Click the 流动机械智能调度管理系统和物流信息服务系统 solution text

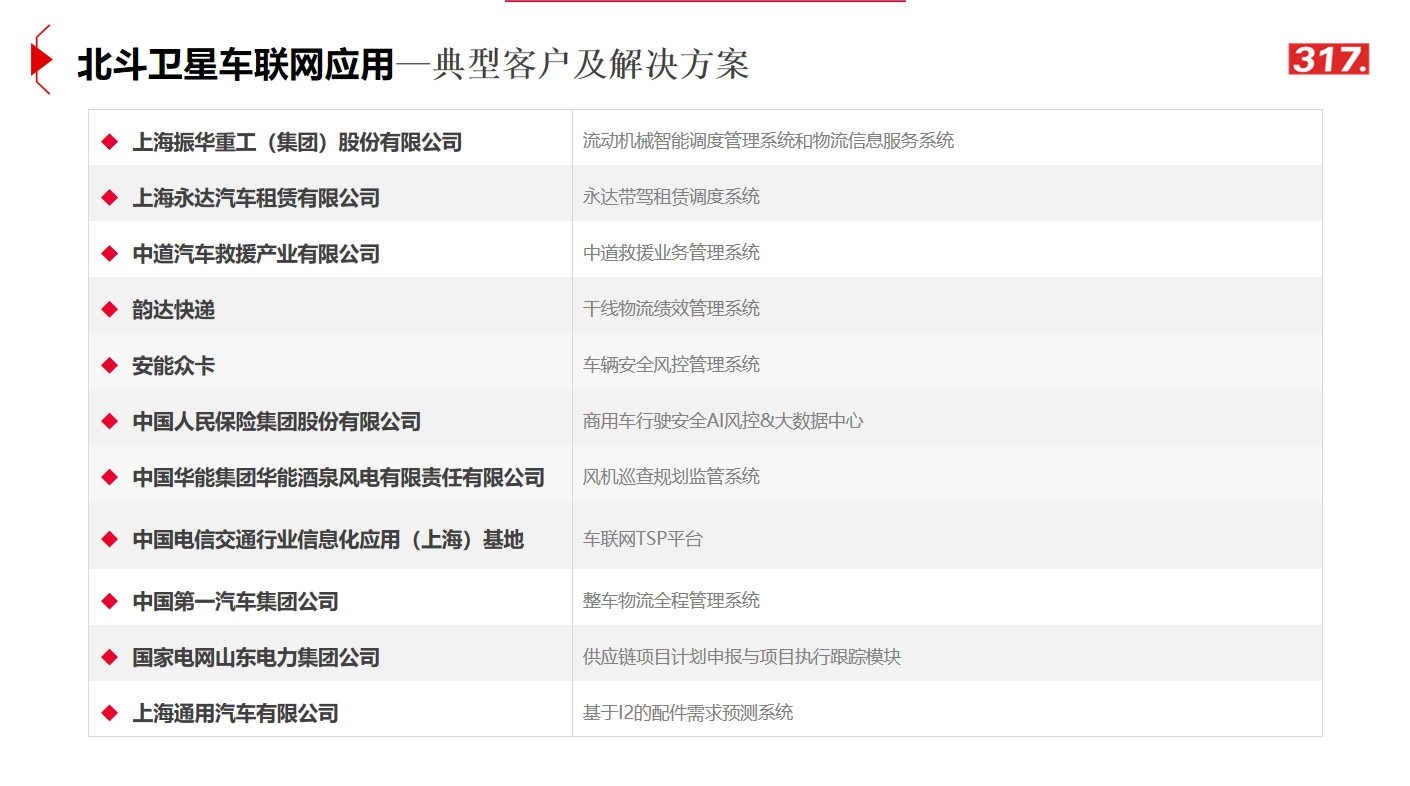tap(768, 141)
